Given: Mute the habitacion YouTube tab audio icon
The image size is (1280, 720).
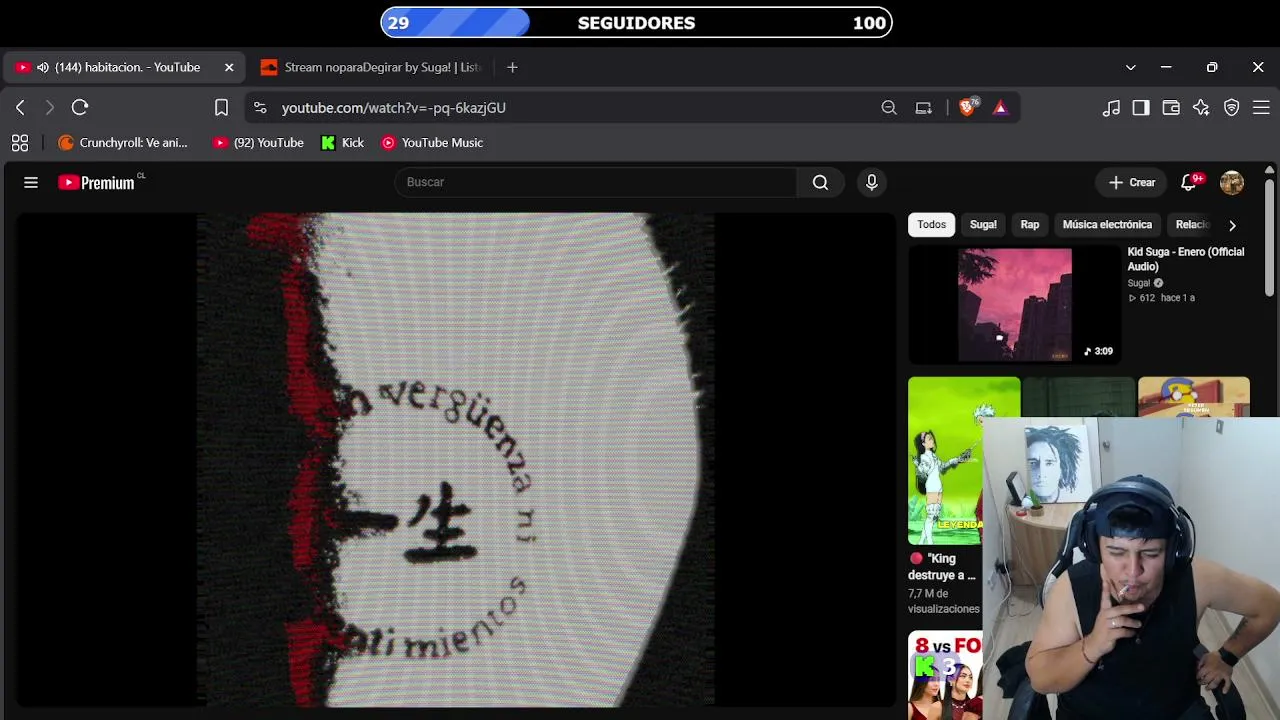Looking at the screenshot, I should (43, 67).
